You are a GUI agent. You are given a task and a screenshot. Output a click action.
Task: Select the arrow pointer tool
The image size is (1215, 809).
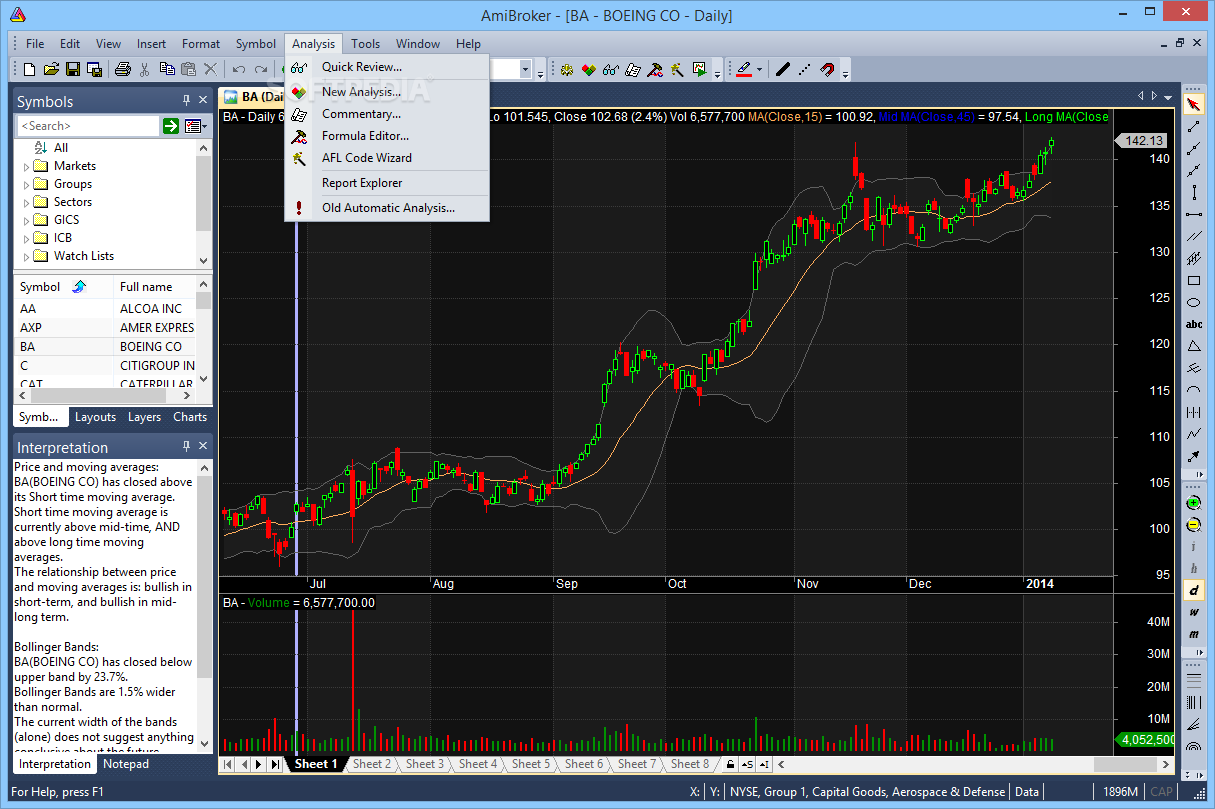click(x=1193, y=104)
